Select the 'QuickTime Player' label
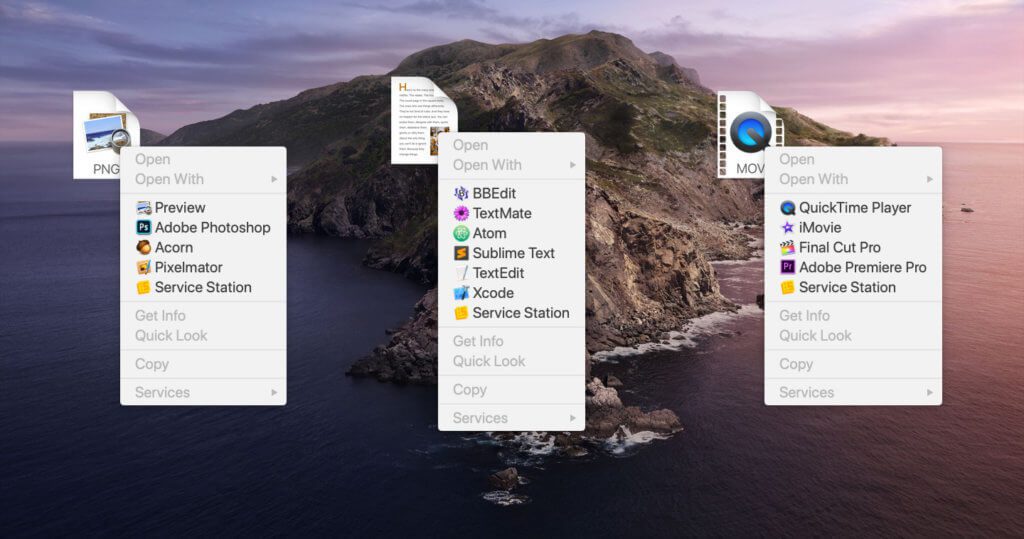The width and height of the screenshot is (1024, 539). (x=855, y=208)
